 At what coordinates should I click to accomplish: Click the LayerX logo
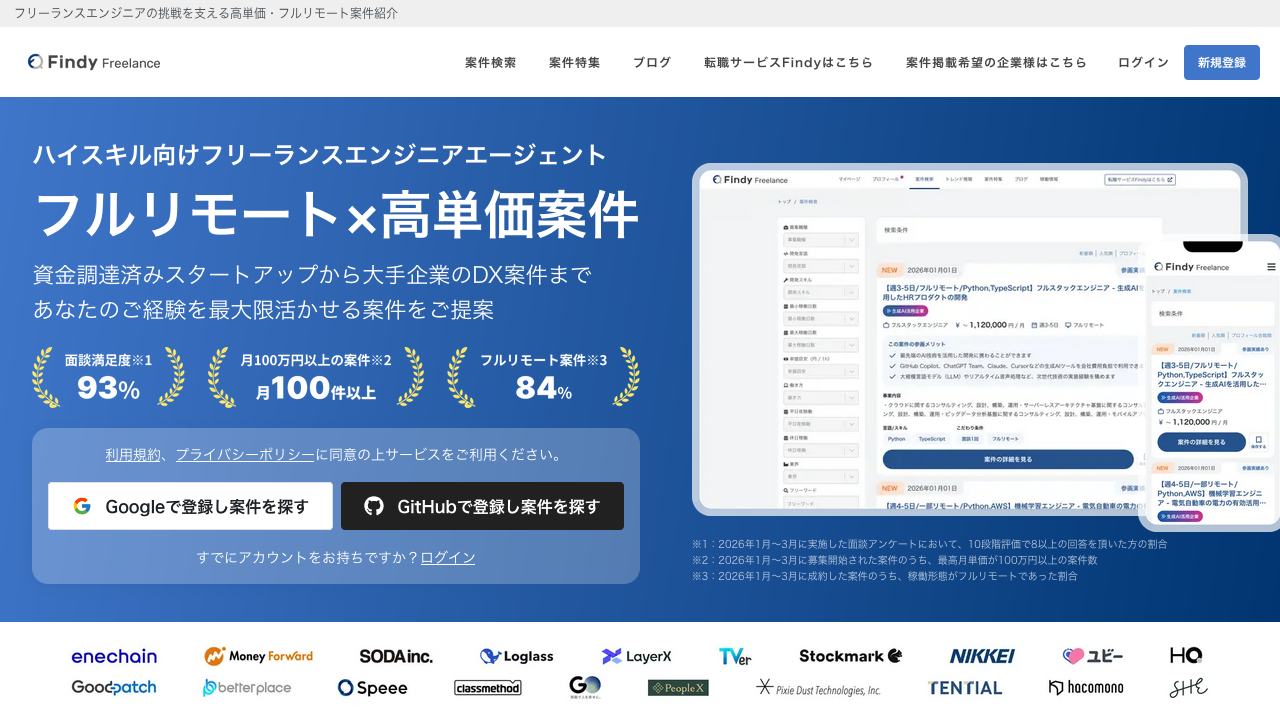coord(636,656)
